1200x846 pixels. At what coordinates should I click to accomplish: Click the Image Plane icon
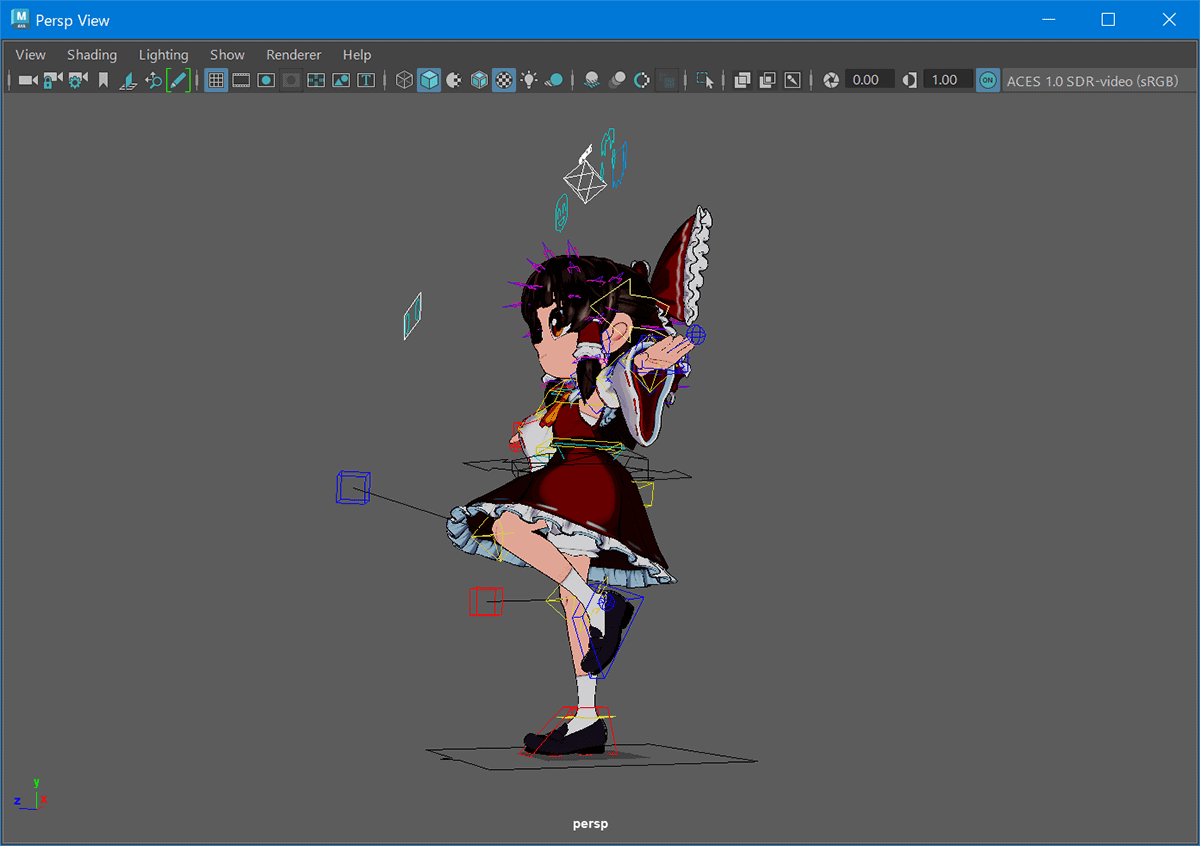[x=128, y=80]
